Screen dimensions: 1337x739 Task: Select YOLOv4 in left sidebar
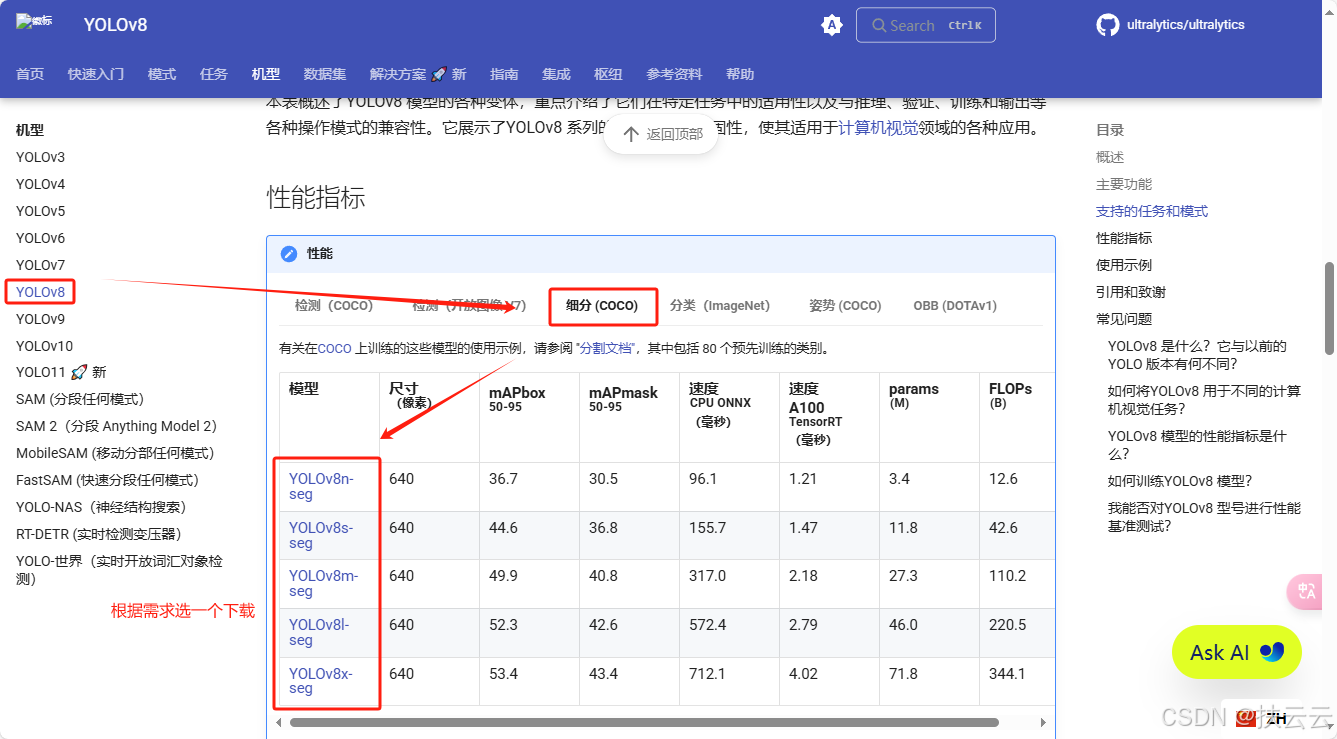[40, 184]
